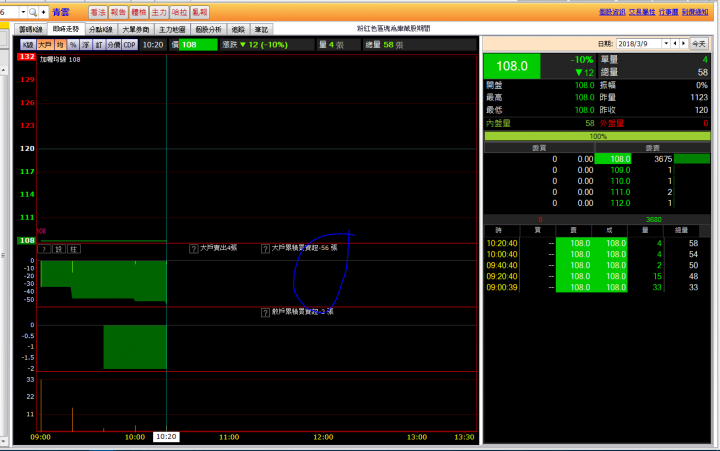The width and height of the screenshot is (720, 451).
Task: Click the date field showing 2018/3/9
Action: point(639,44)
